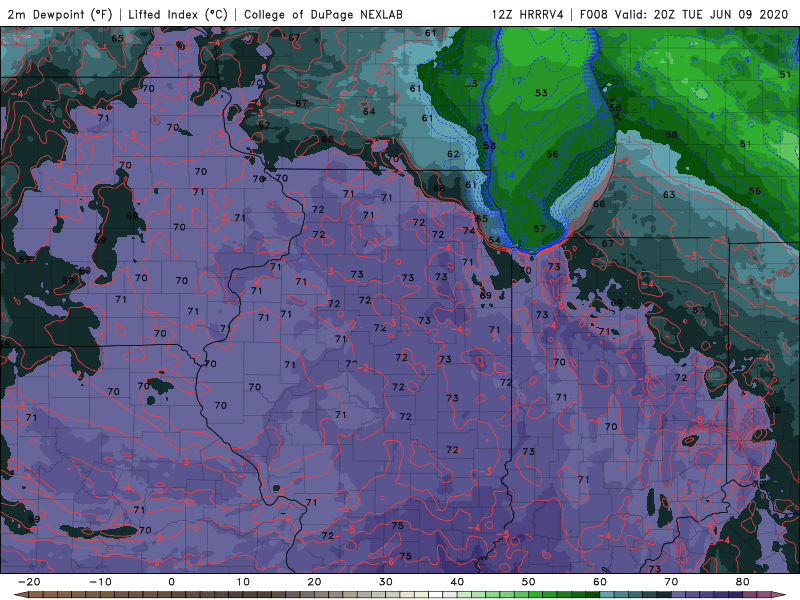
Task: Click the 'Lifted Index (°C)' title text
Action: coord(178,14)
